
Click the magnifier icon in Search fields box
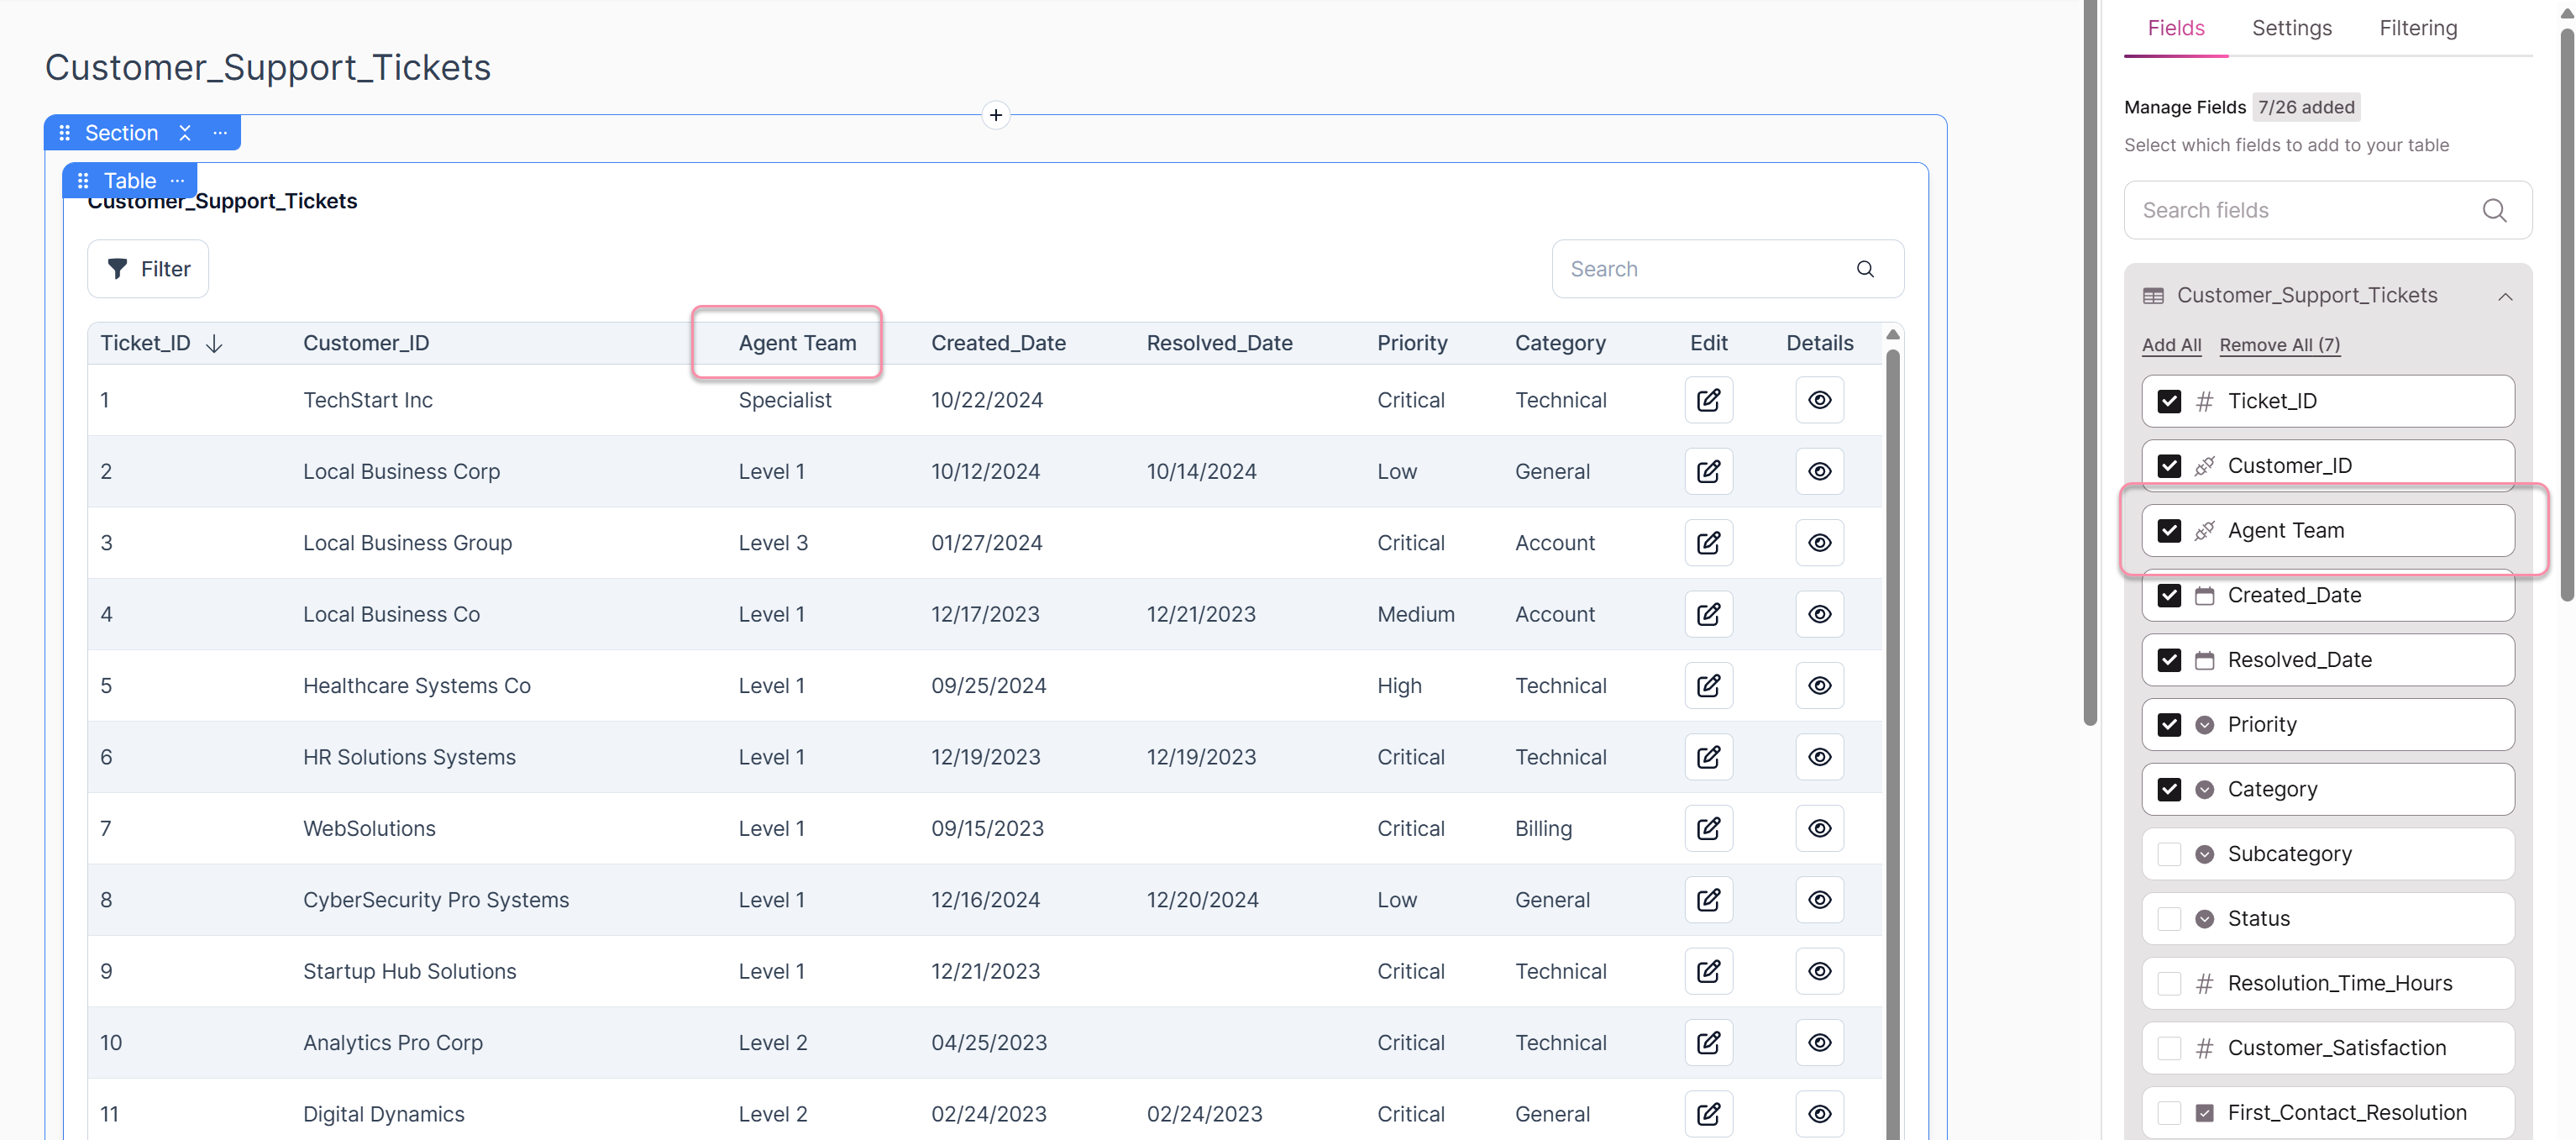point(2494,210)
